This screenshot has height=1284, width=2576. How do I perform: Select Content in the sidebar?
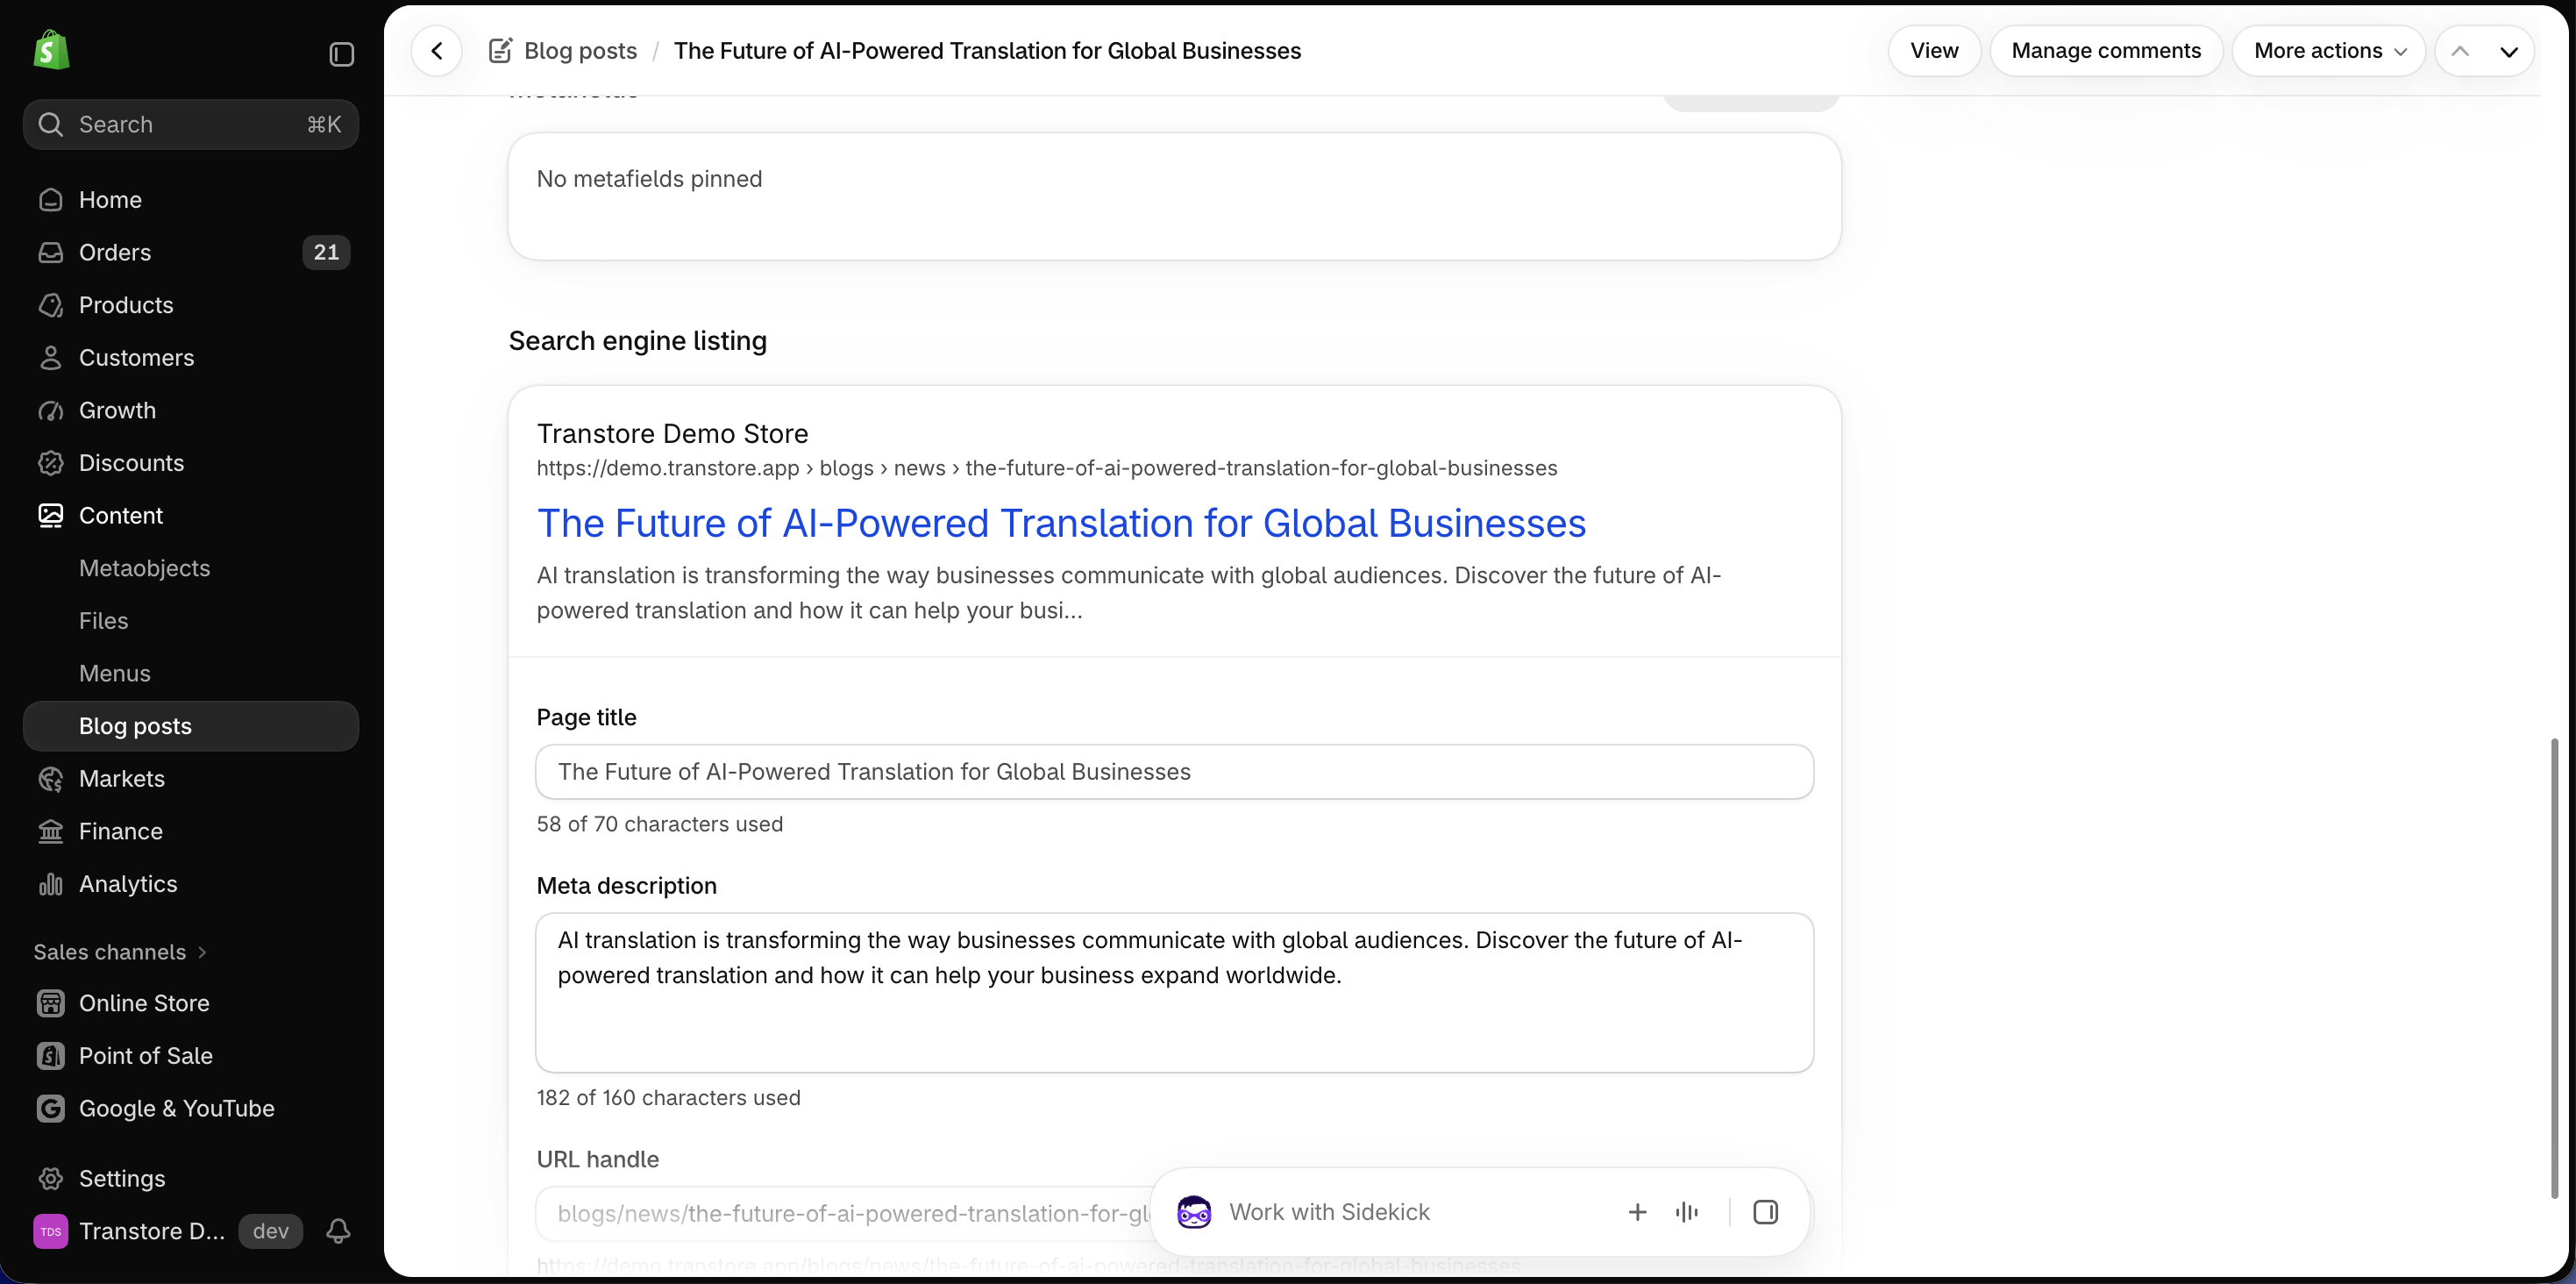pos(190,515)
